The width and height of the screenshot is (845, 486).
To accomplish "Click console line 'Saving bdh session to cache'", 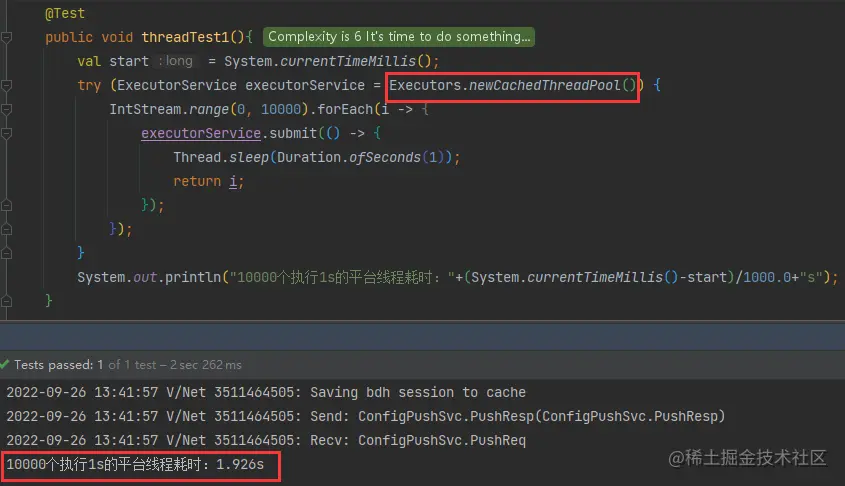I will pos(266,392).
